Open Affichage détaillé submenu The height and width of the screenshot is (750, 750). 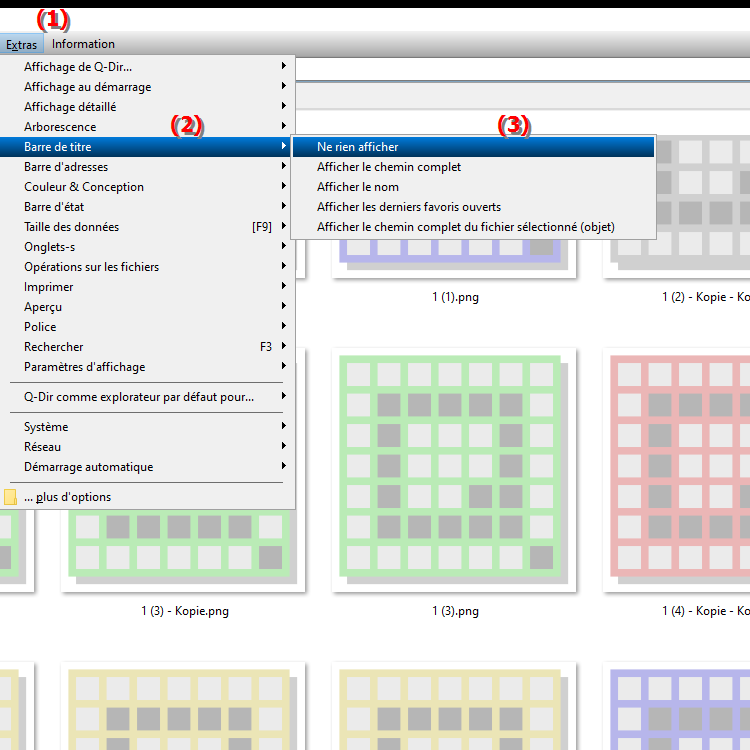(147, 107)
